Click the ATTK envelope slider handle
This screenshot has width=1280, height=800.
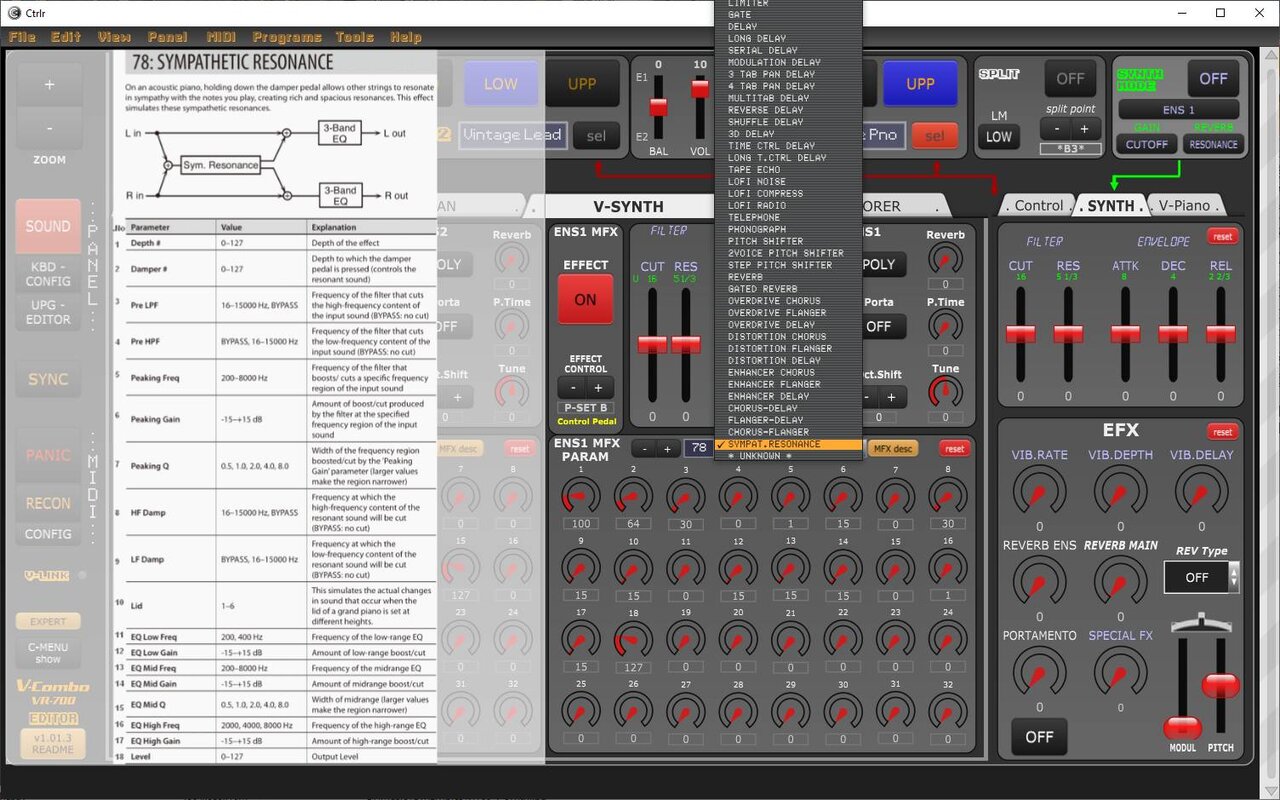pos(1126,334)
